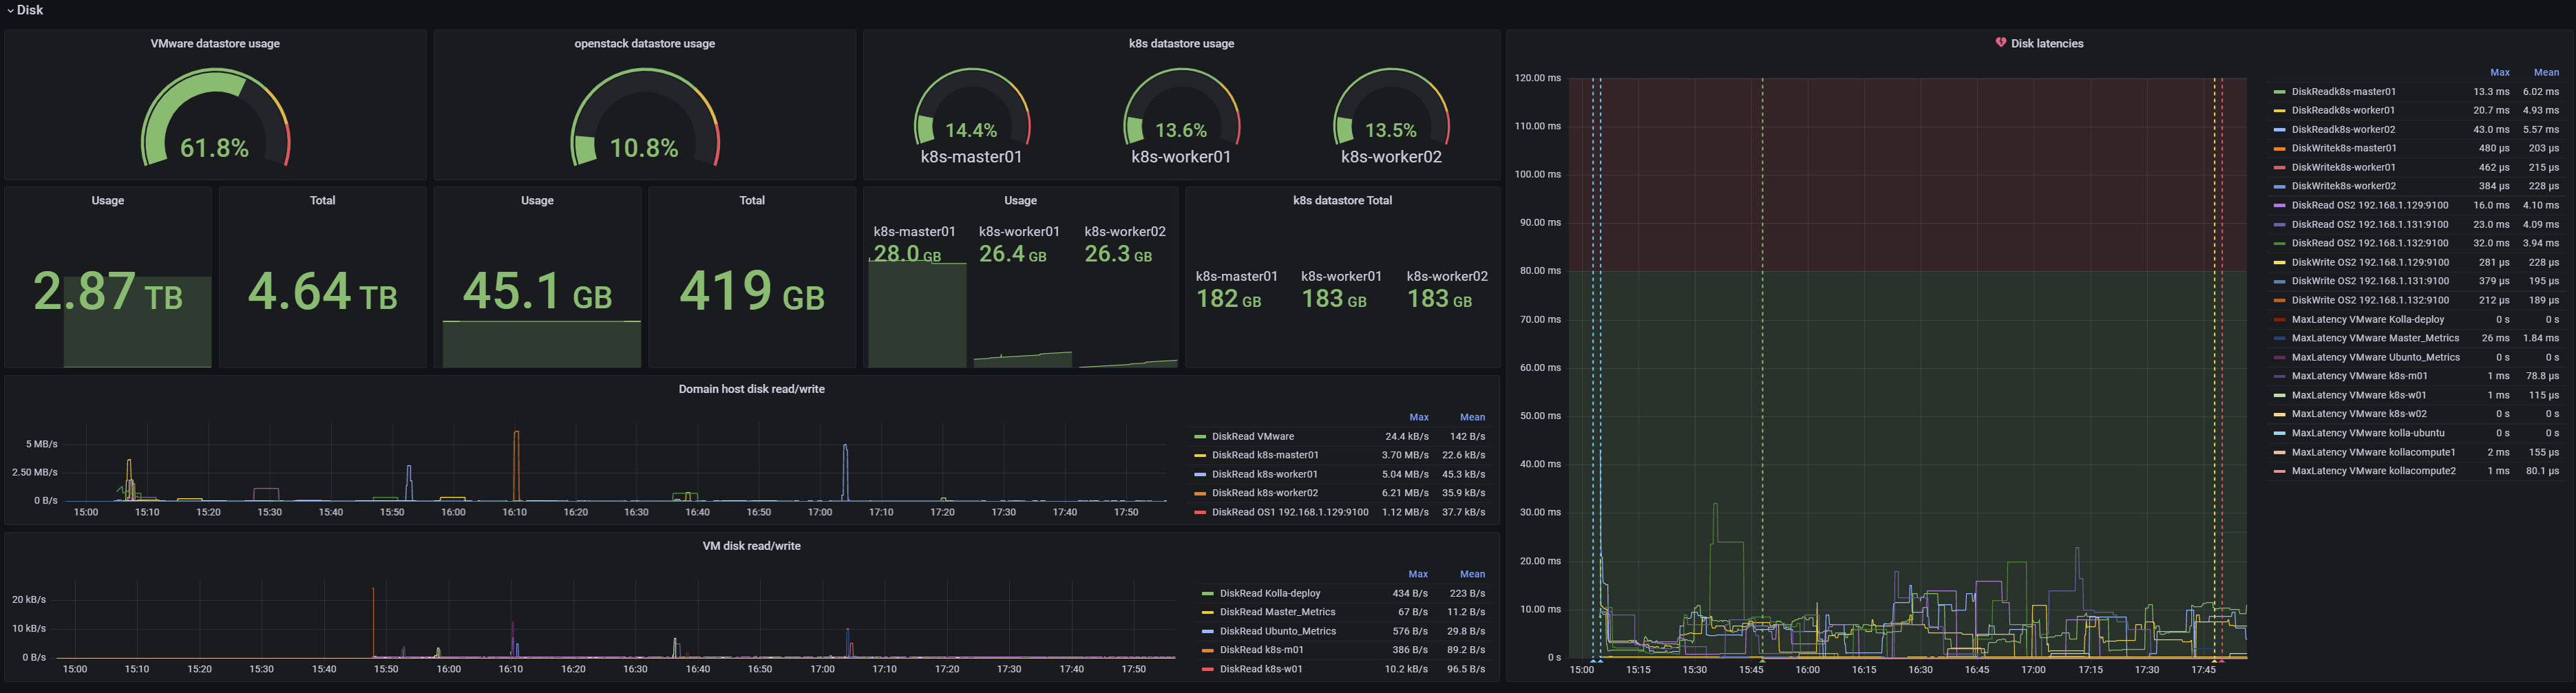Toggle MaxLatency VMware kolla-ubuntu series
2576x693 pixels.
click(x=2368, y=433)
